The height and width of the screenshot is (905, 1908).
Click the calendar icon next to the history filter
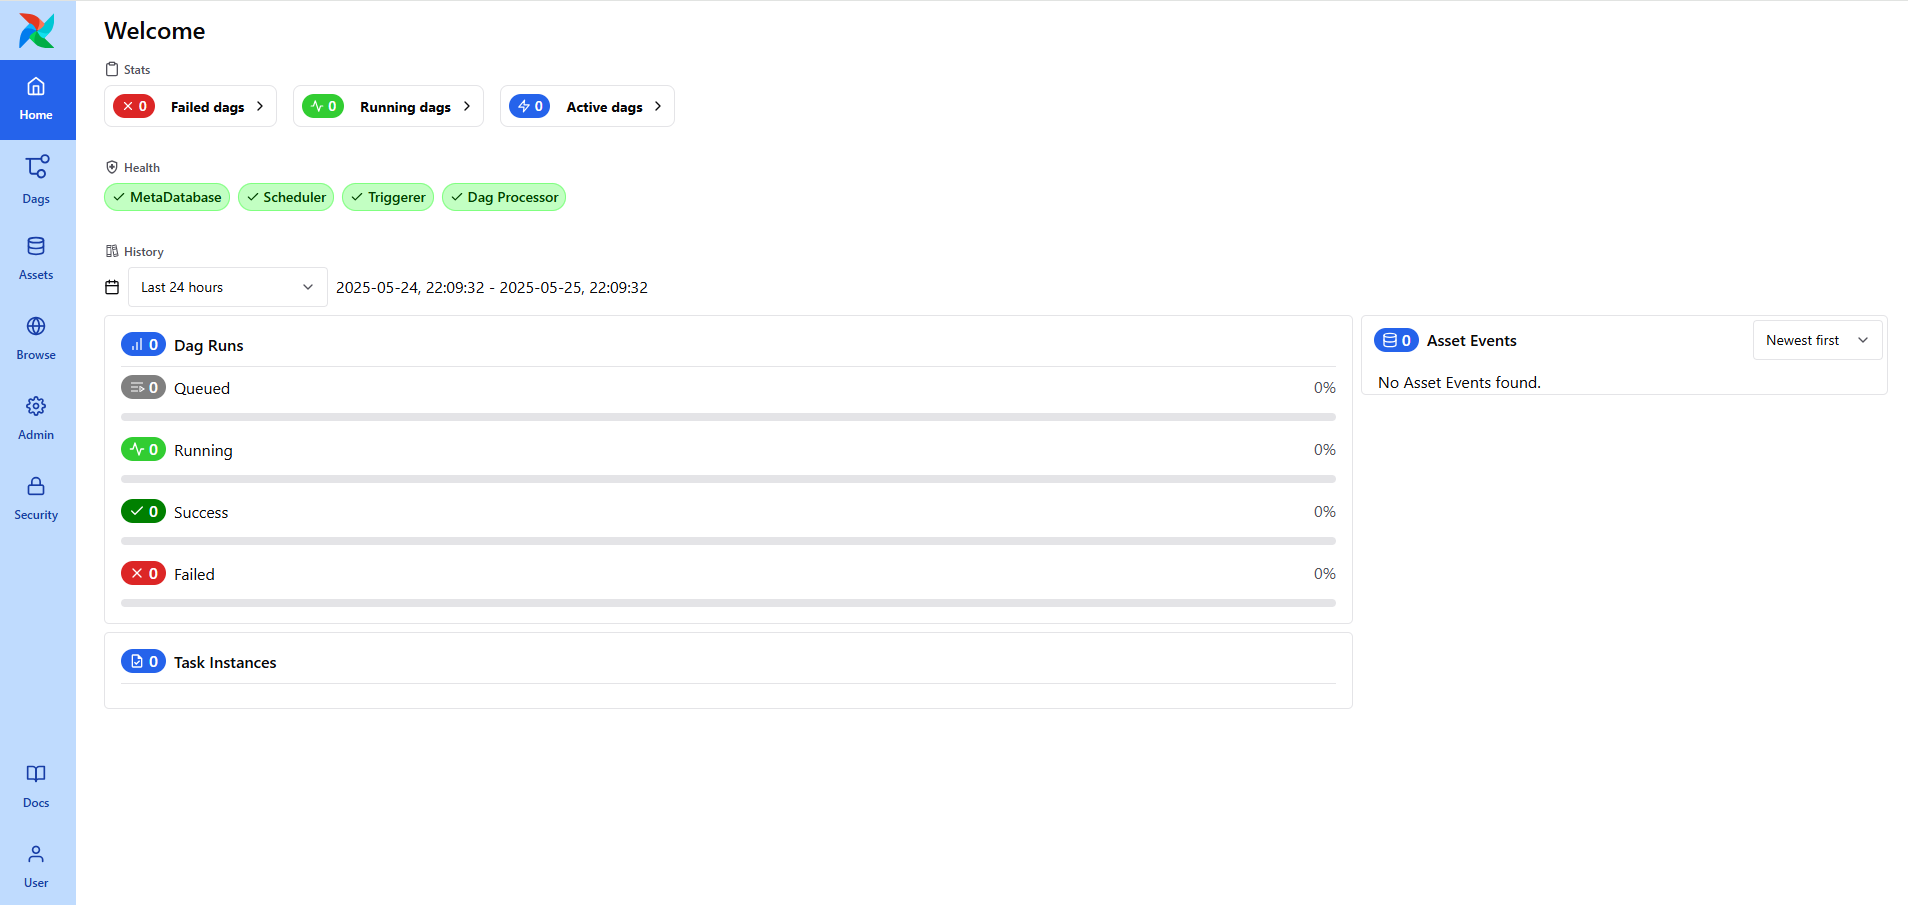[x=112, y=287]
